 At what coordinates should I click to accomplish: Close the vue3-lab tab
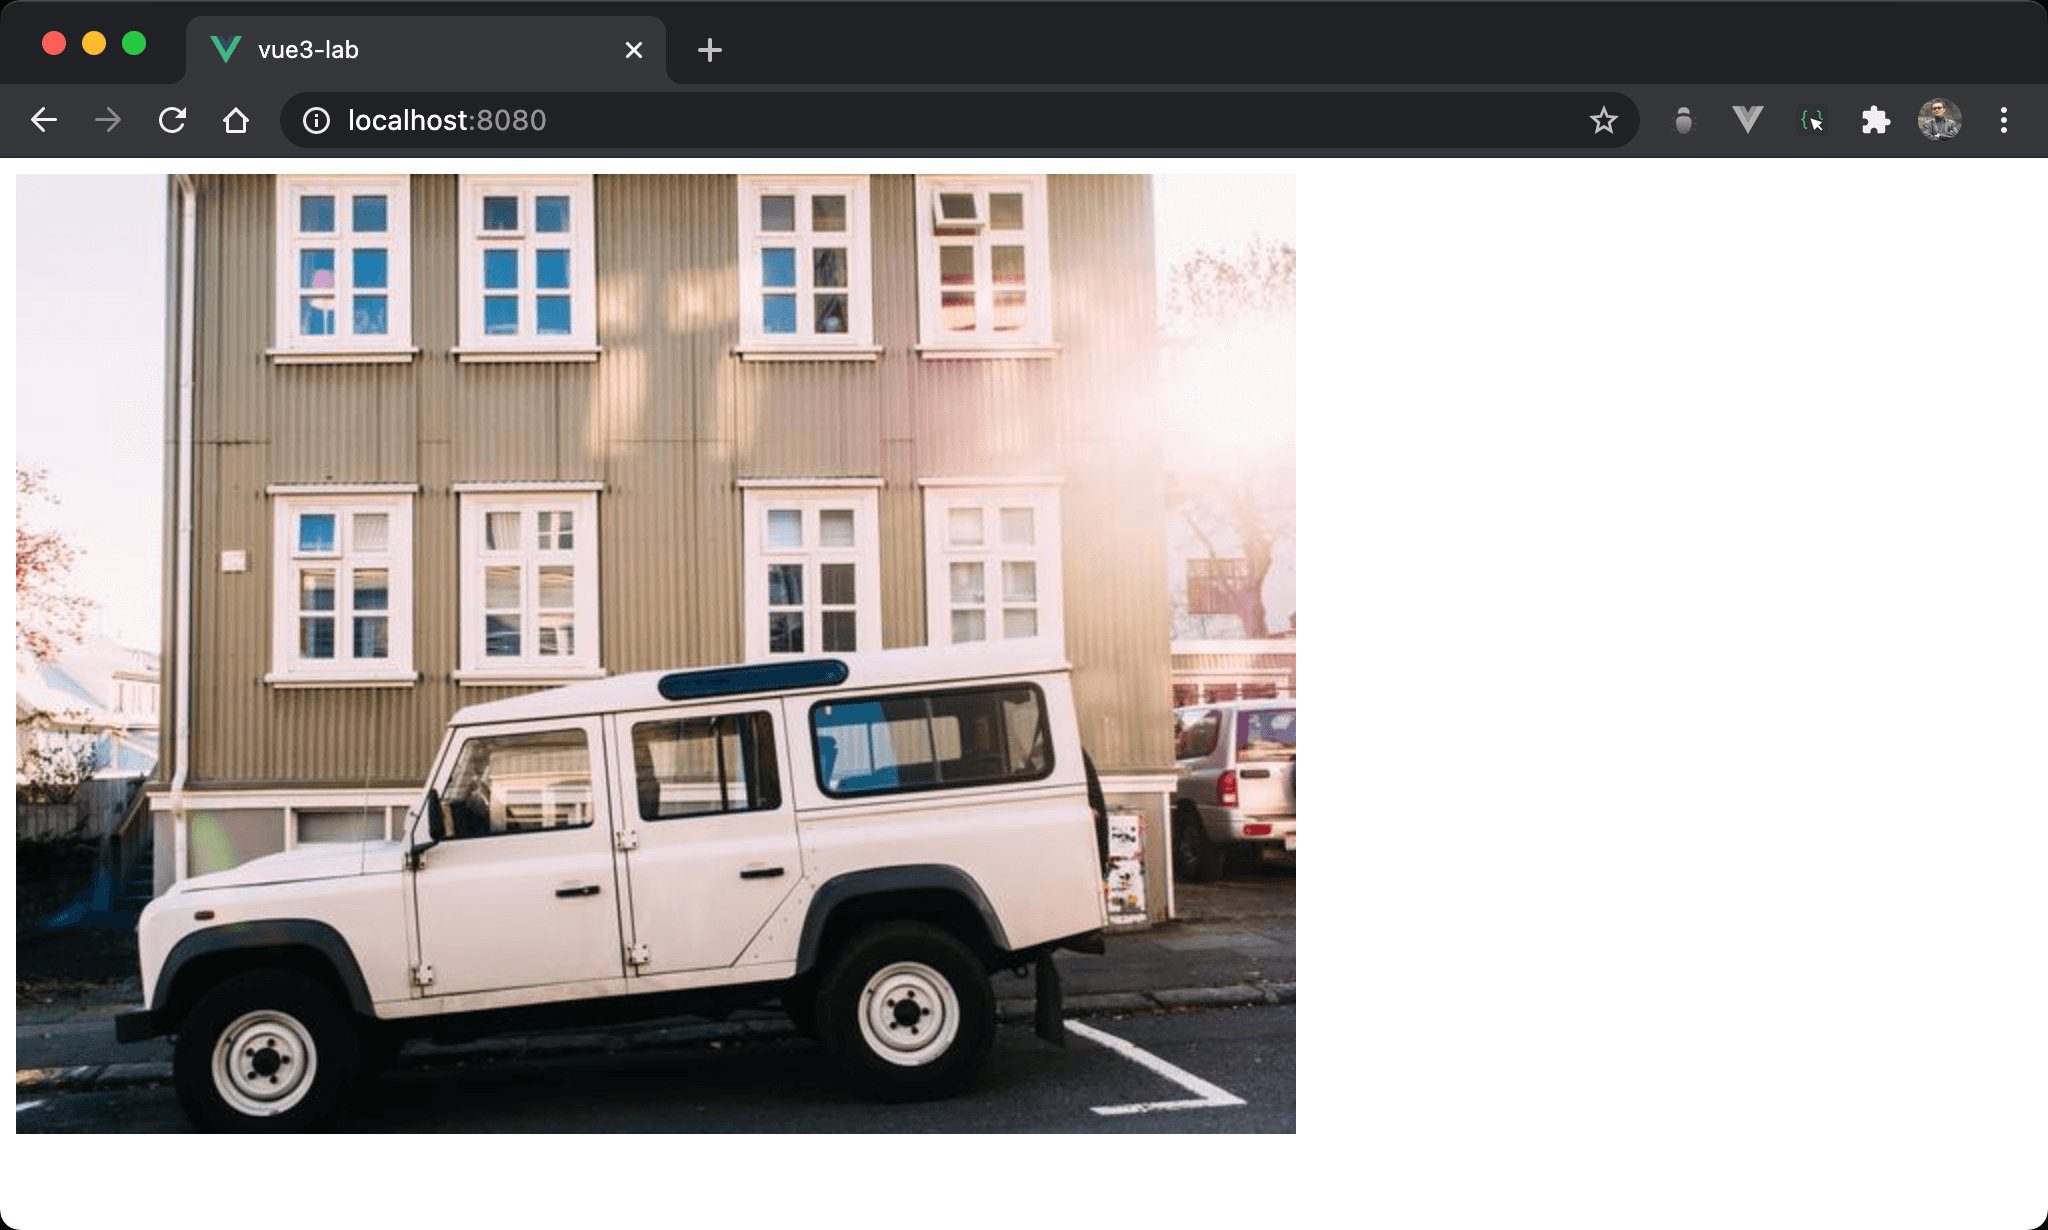[633, 50]
